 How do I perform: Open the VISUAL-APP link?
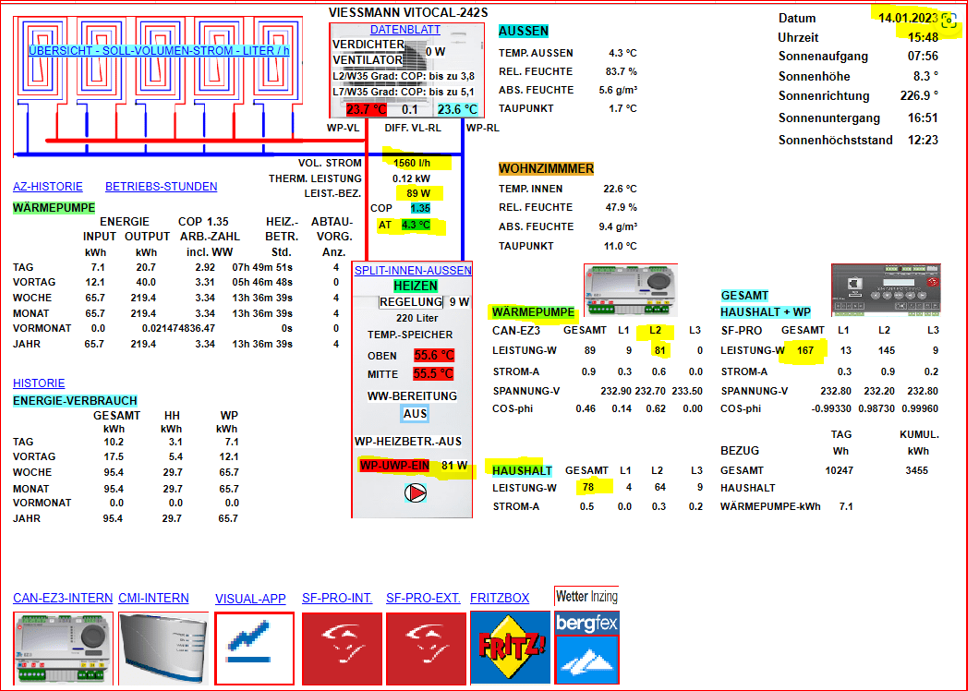[251, 599]
